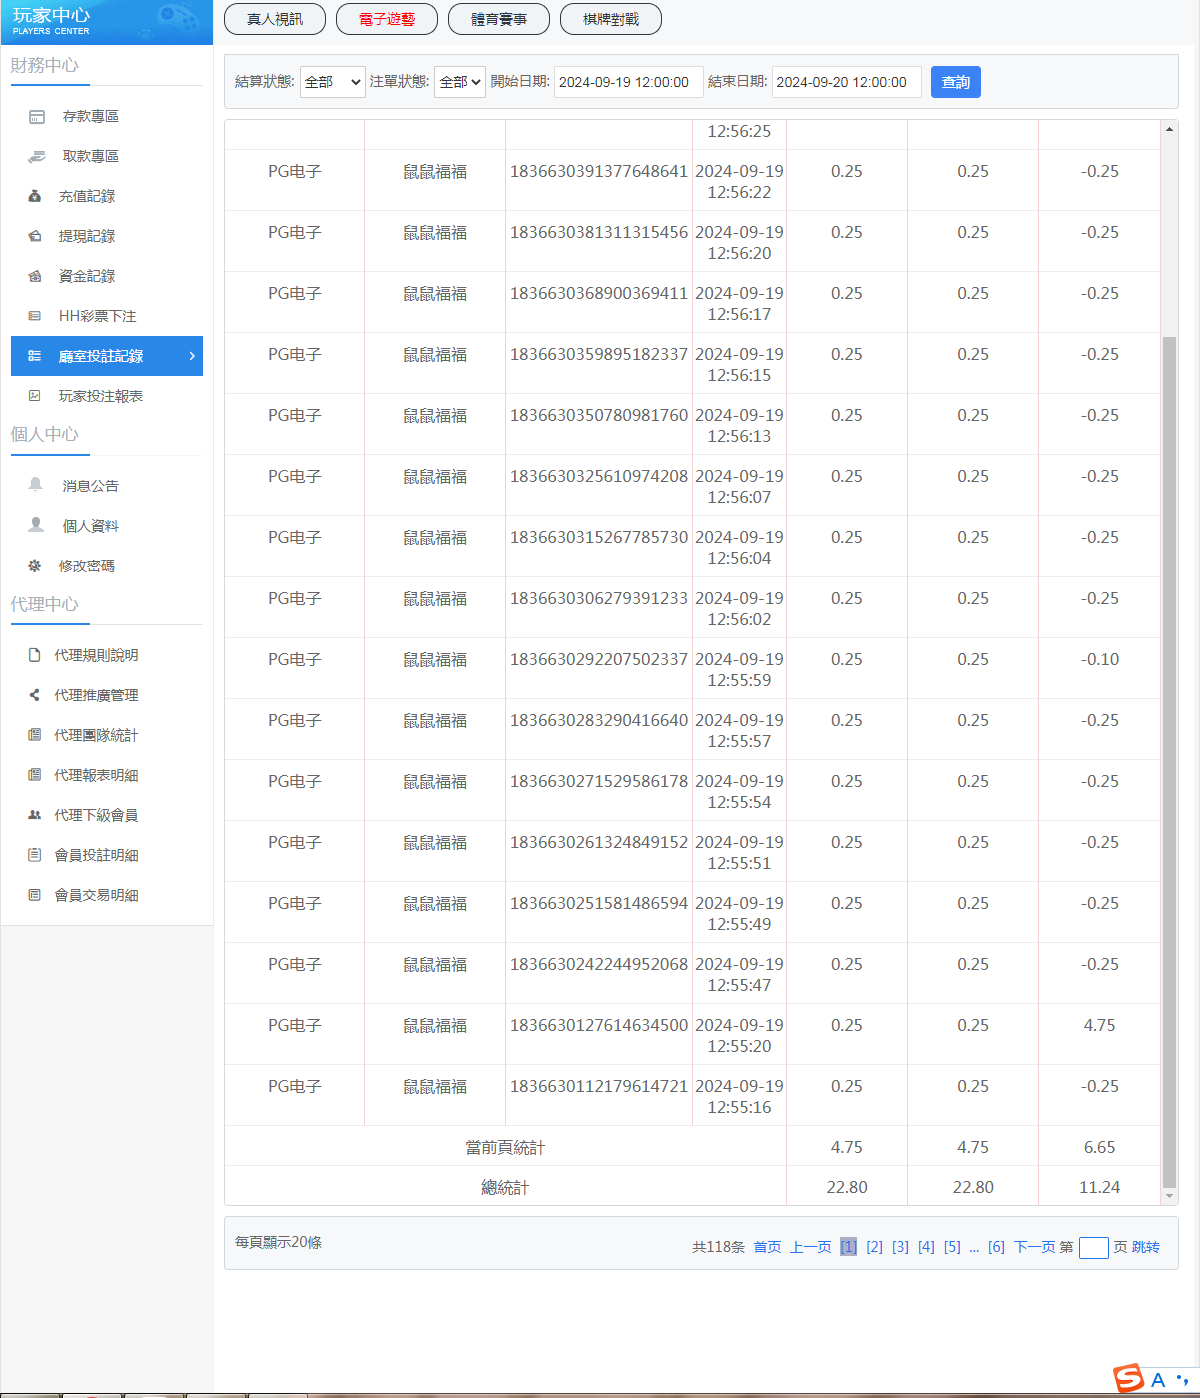The height and width of the screenshot is (1398, 1200).
Task: Select the 體育賽事 tab
Action: coord(499,19)
